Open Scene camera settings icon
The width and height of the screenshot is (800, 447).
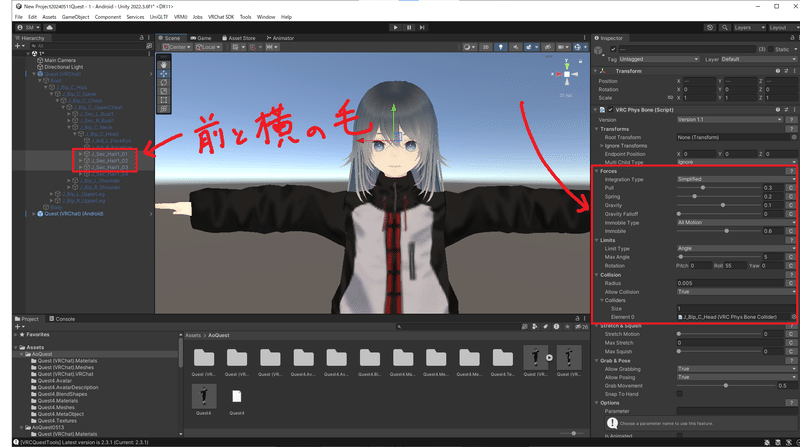click(563, 47)
